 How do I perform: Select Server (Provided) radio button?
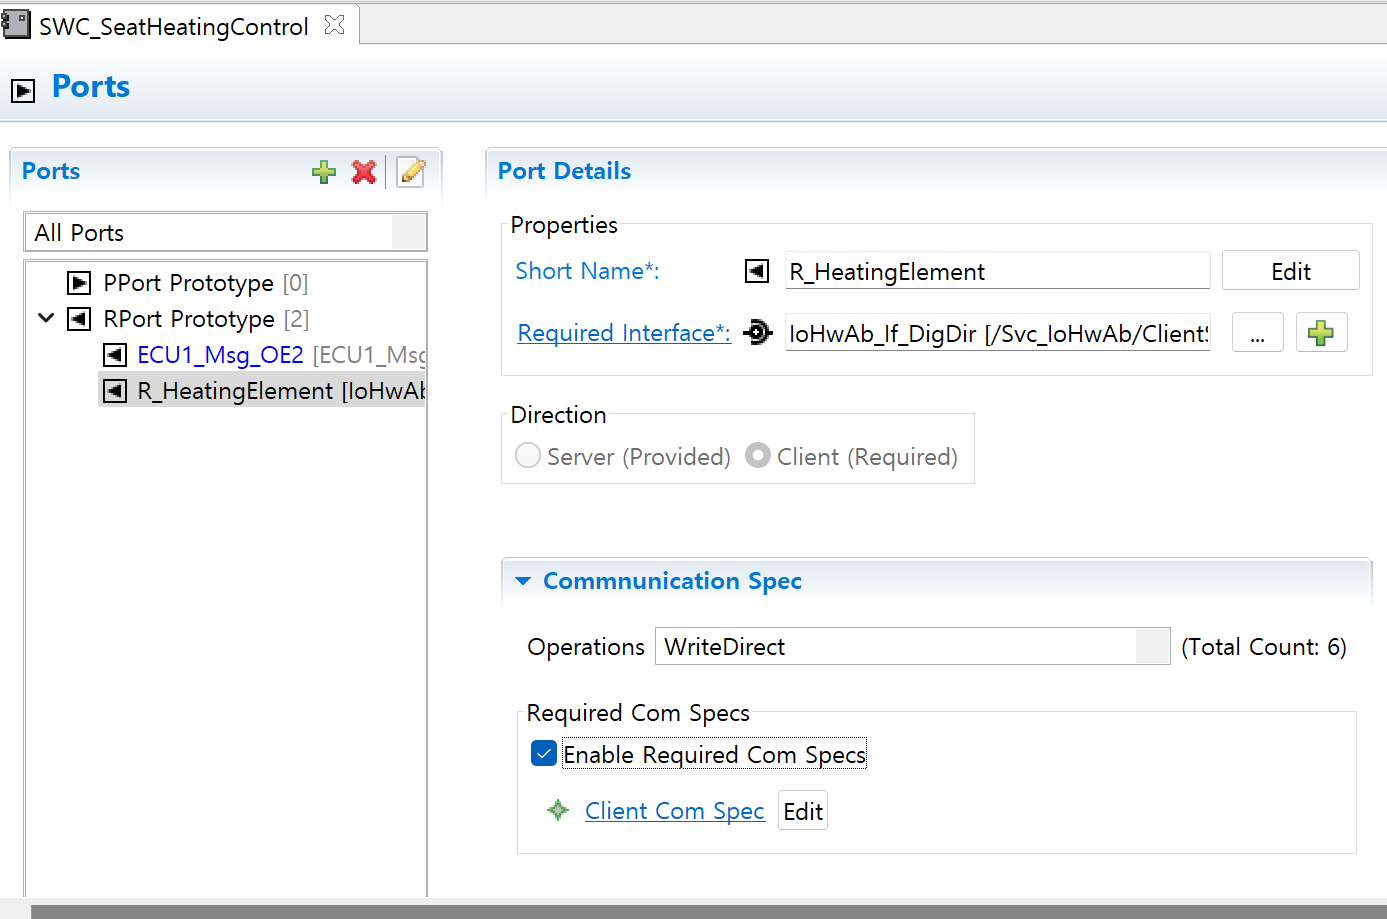[x=528, y=456]
